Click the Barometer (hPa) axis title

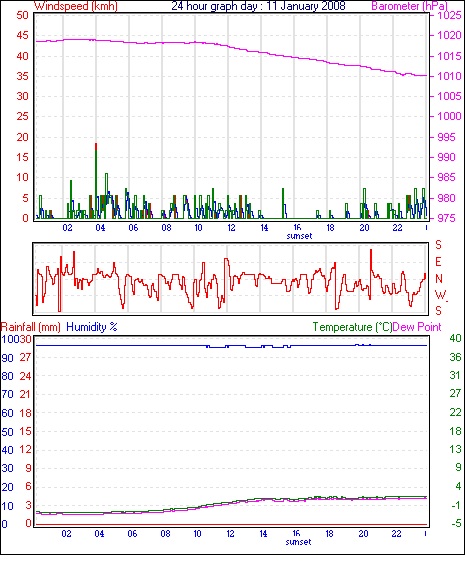click(409, 6)
